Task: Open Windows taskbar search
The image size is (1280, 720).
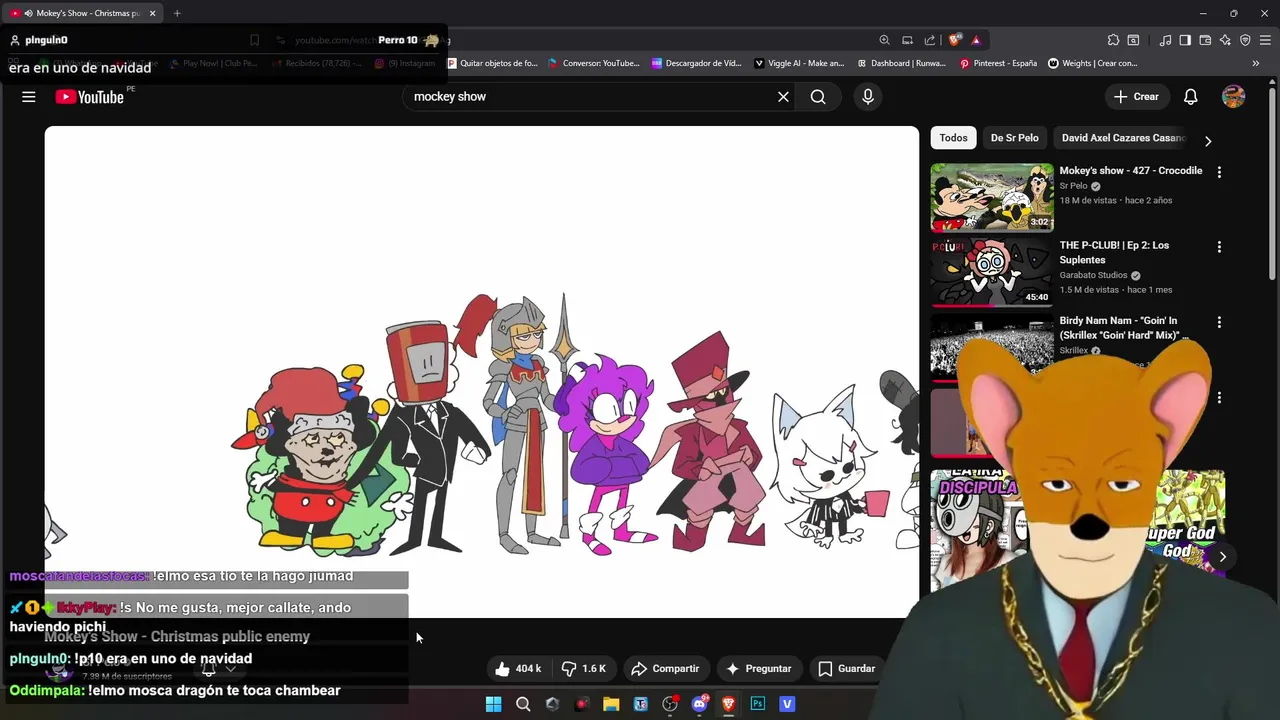Action: (x=523, y=704)
